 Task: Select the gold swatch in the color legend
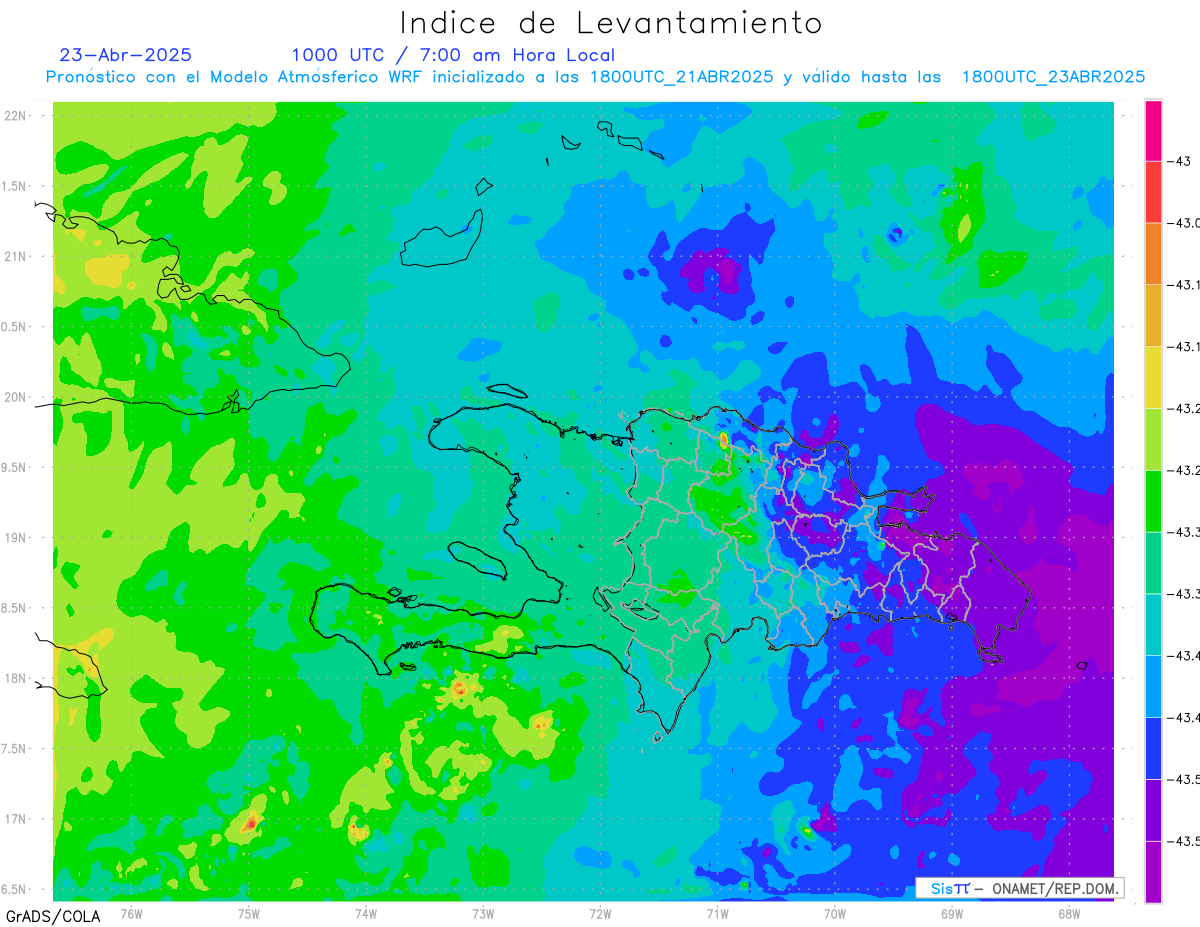coord(1153,315)
